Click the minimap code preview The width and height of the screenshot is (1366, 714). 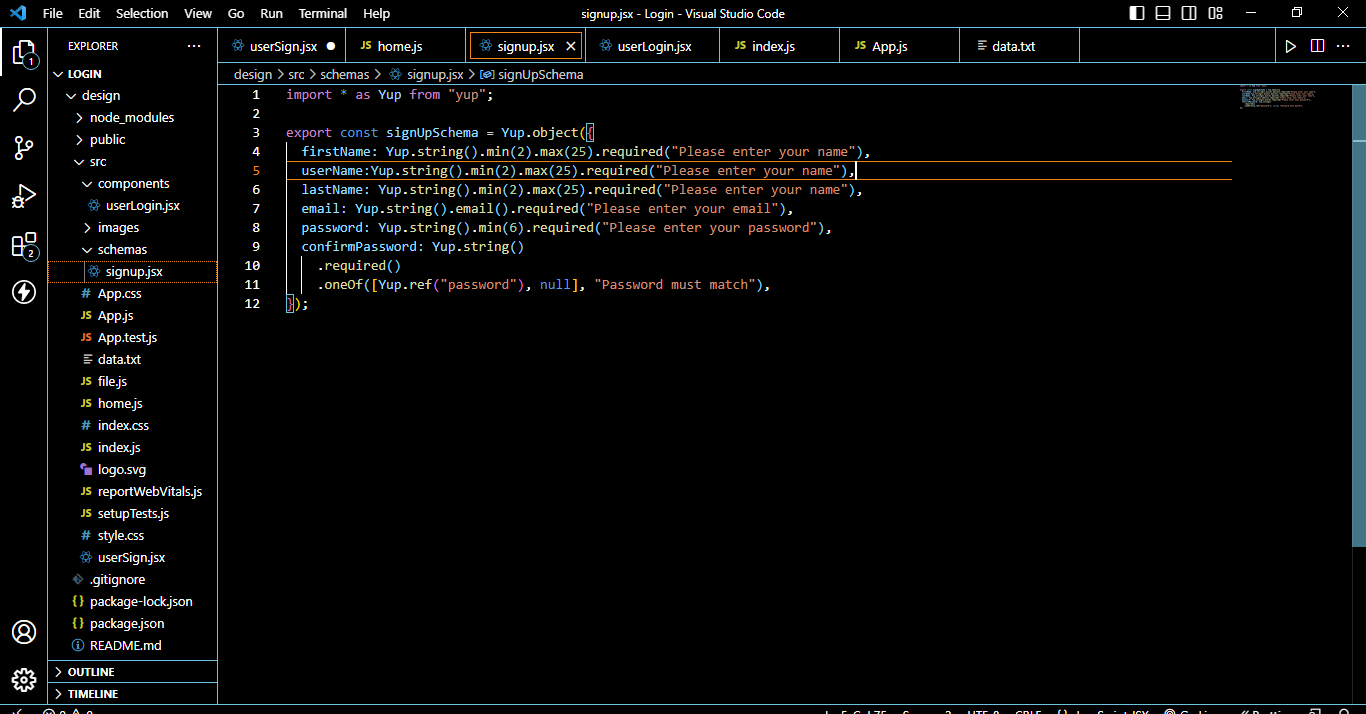[1277, 98]
